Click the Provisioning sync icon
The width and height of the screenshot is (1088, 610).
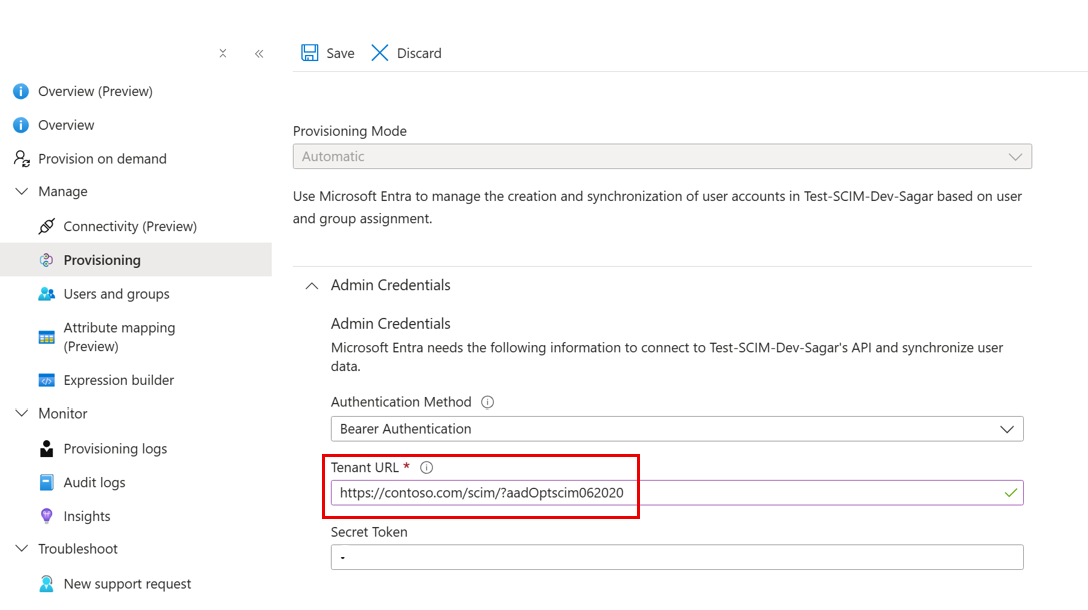pos(46,260)
